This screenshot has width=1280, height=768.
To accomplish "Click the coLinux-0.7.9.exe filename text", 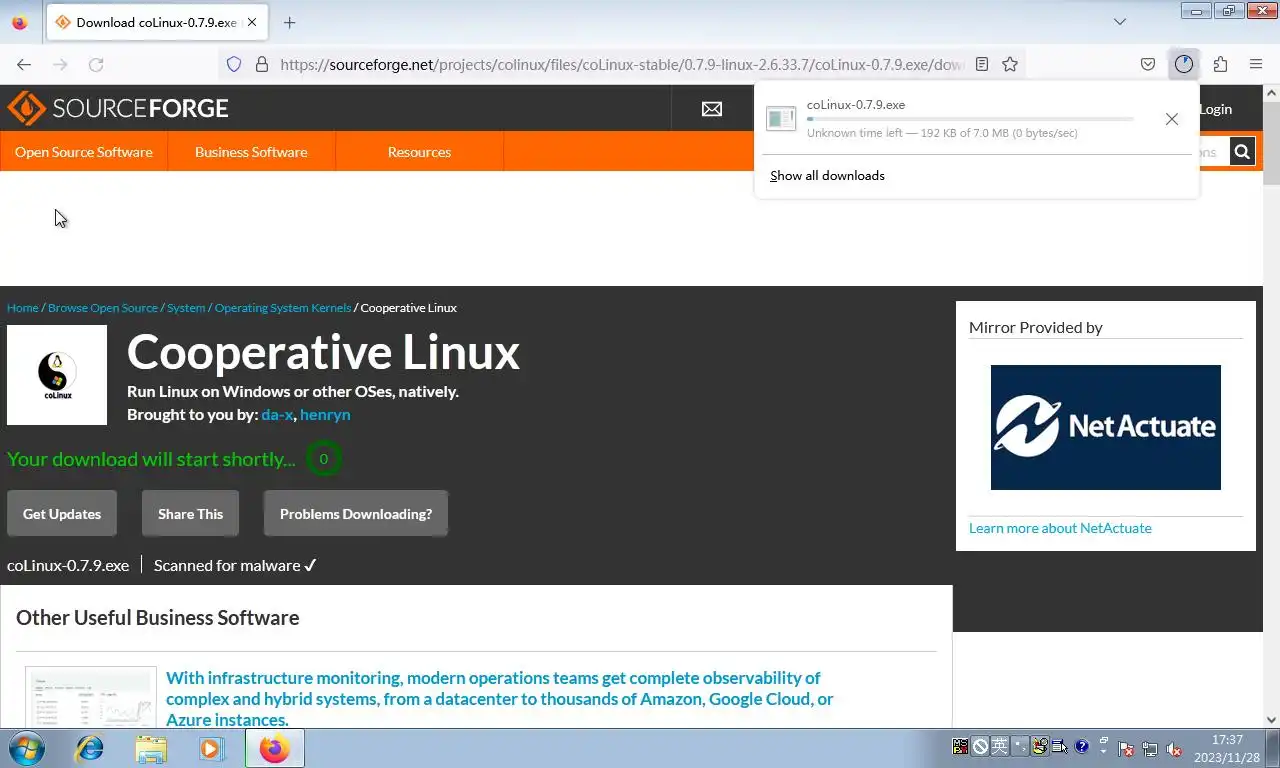I will [68, 566].
